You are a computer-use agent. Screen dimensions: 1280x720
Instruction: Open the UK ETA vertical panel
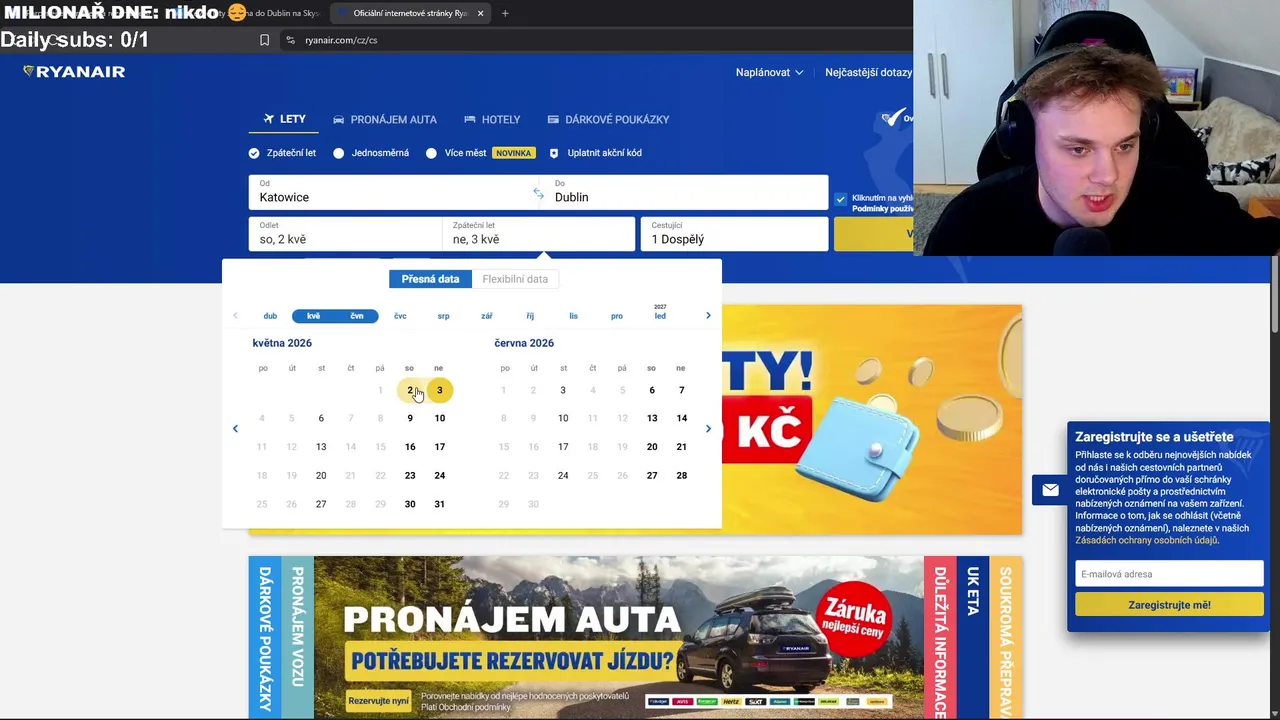point(973,637)
